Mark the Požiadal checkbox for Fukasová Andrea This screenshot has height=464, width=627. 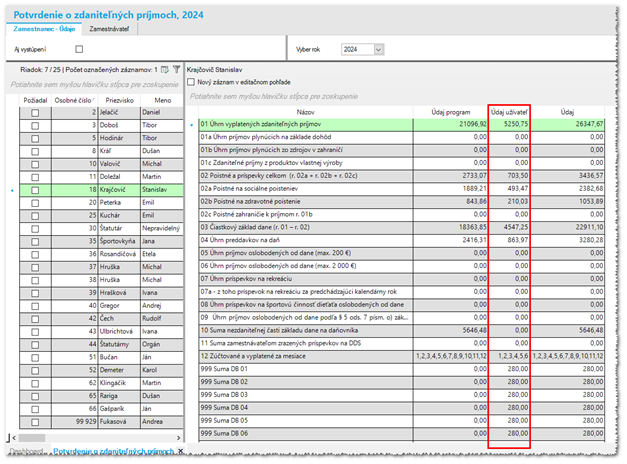35,422
